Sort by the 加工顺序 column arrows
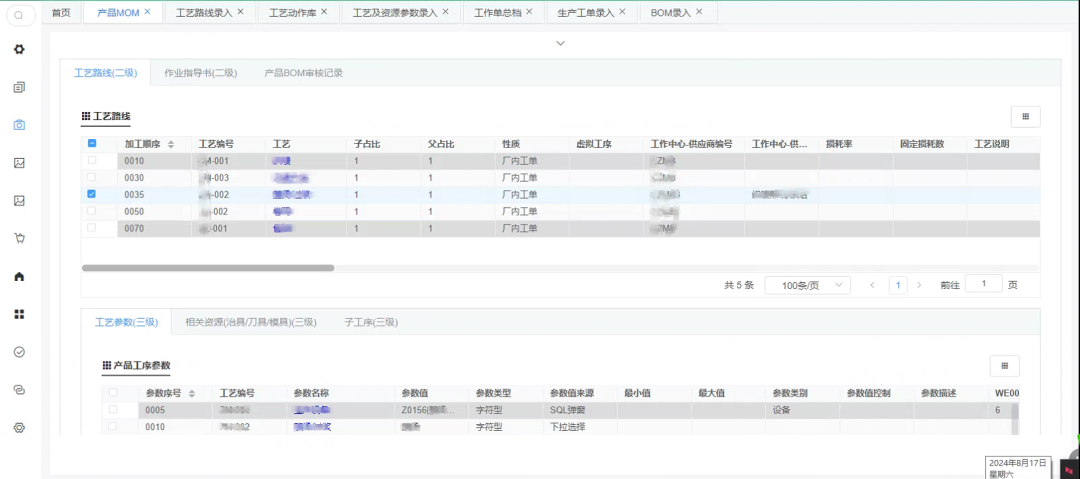 [x=171, y=145]
